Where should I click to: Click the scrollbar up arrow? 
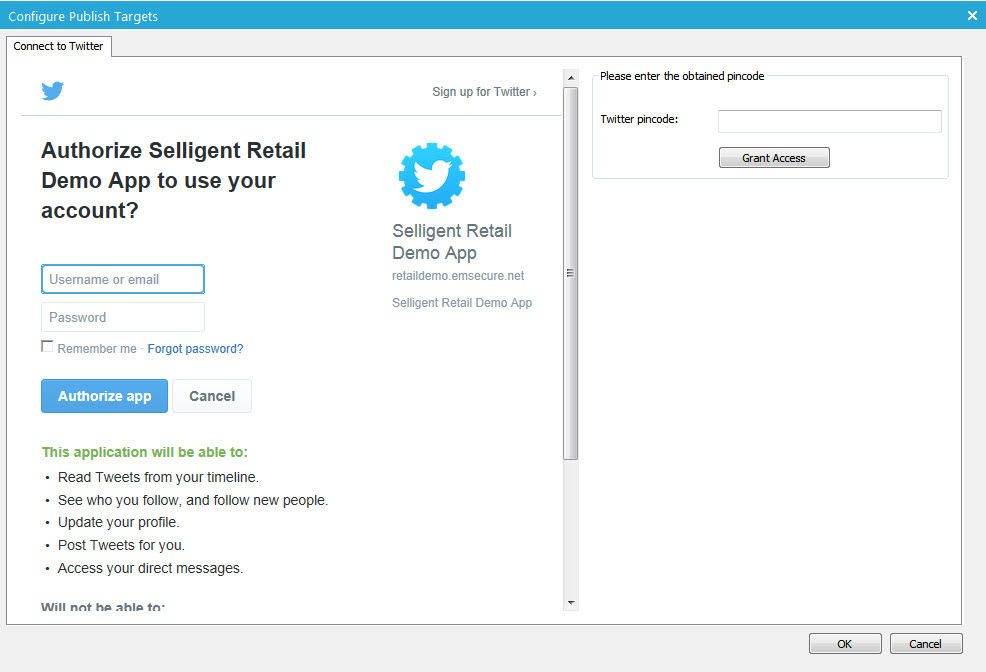571,78
